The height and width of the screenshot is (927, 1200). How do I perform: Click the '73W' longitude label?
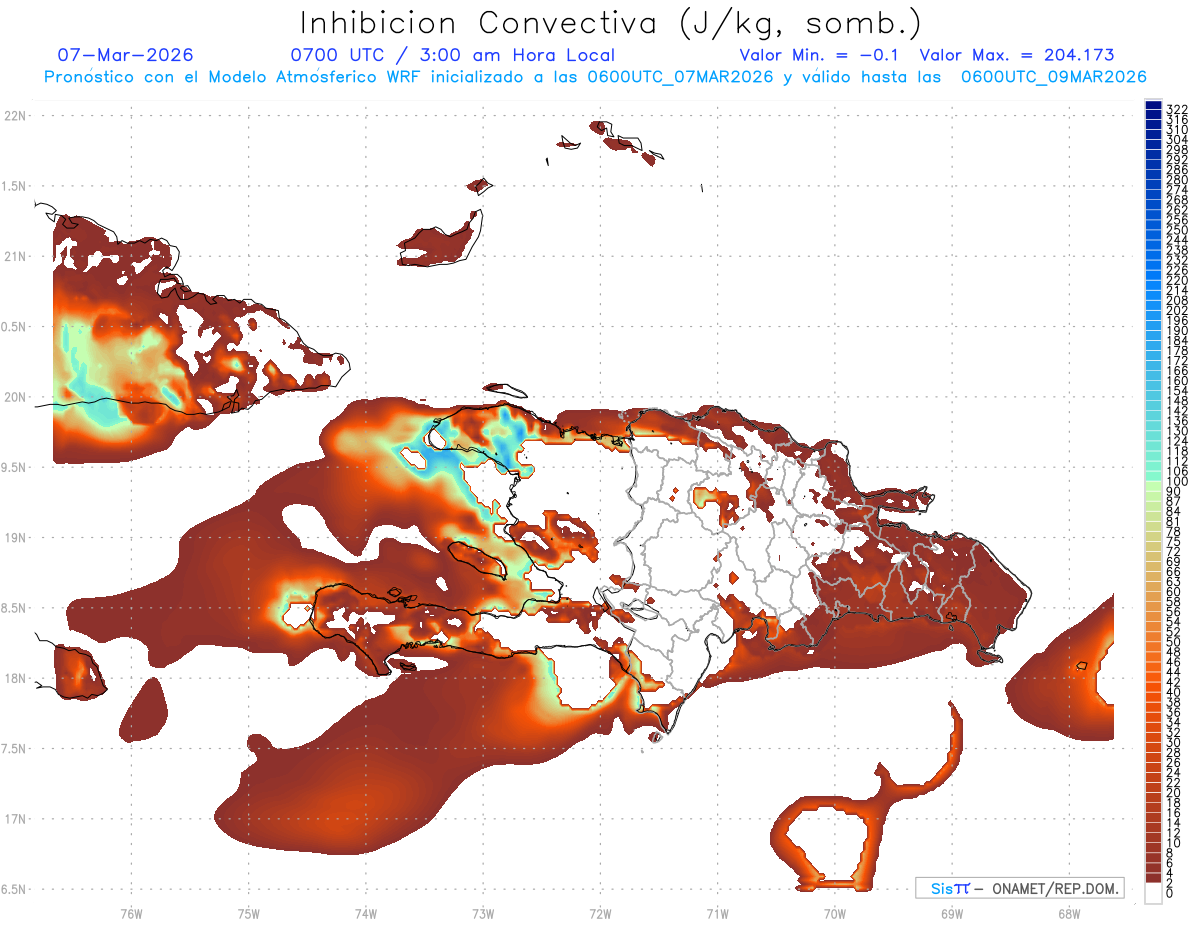point(483,913)
